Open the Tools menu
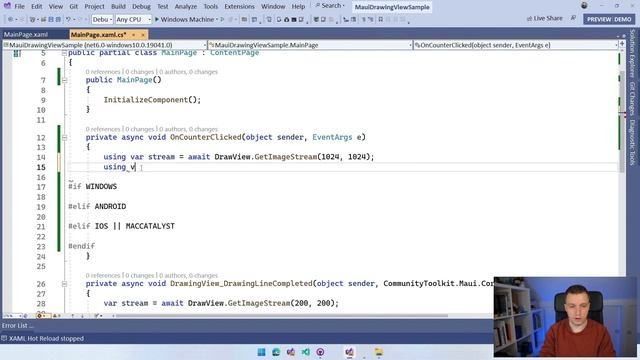Image resolution: width=640 pixels, height=360 pixels. point(211,6)
